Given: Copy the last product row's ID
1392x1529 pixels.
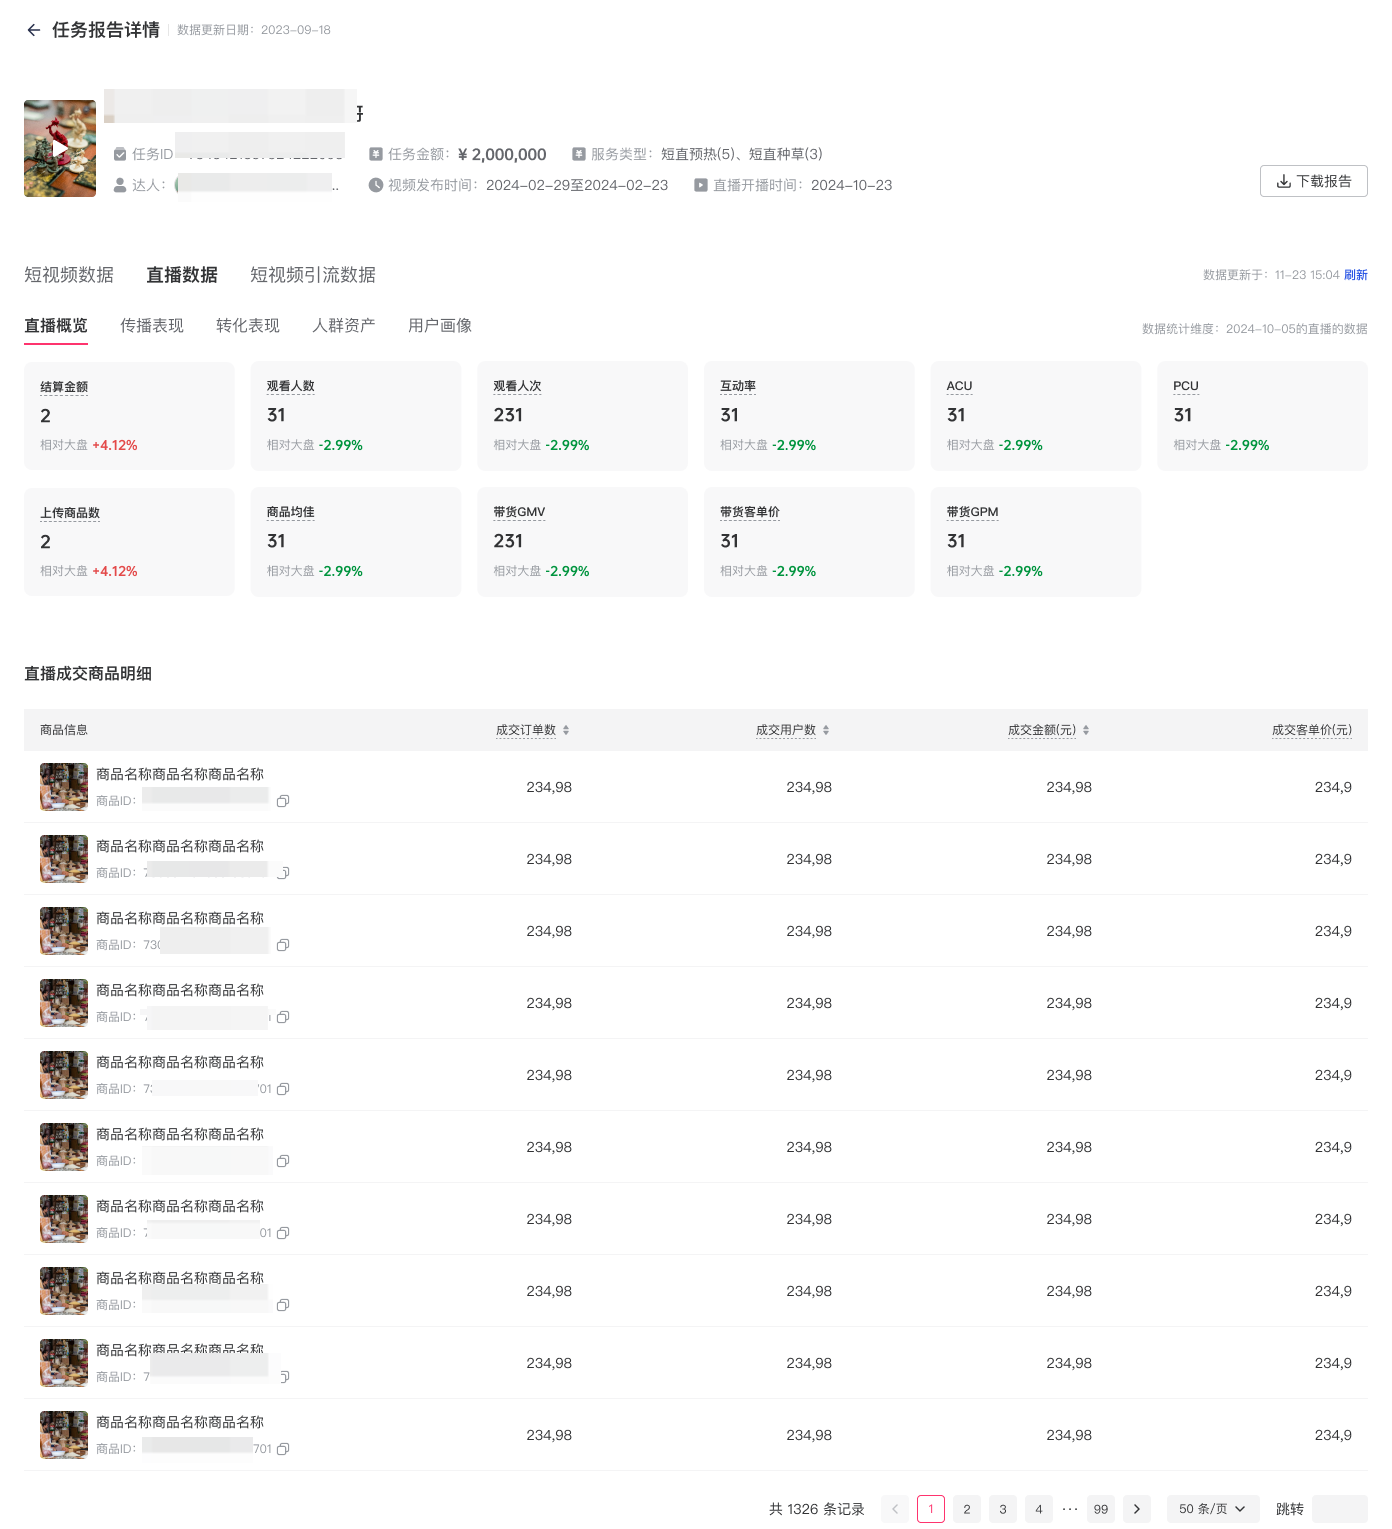Looking at the screenshot, I should [283, 1449].
